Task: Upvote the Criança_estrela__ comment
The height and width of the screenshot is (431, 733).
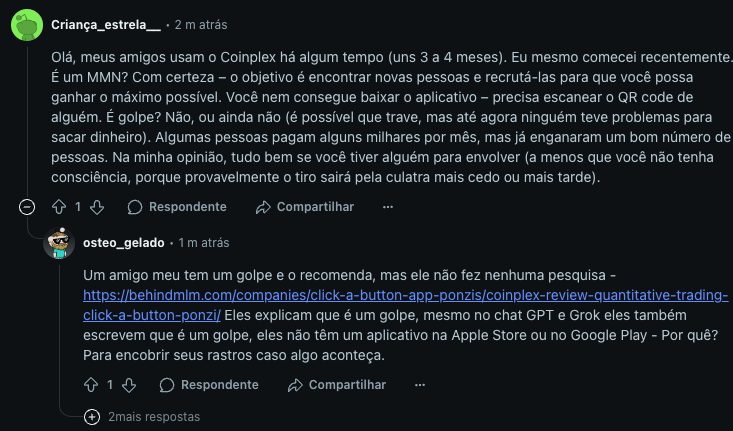Action: pyautogui.click(x=59, y=207)
